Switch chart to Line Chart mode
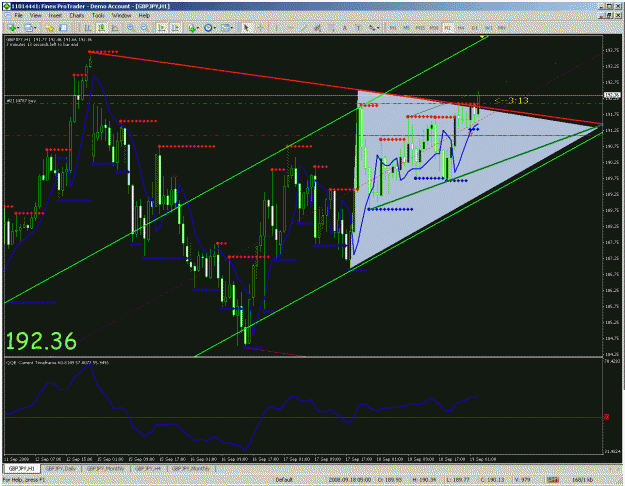Viewport: 625px width, 486px height. (x=116, y=28)
